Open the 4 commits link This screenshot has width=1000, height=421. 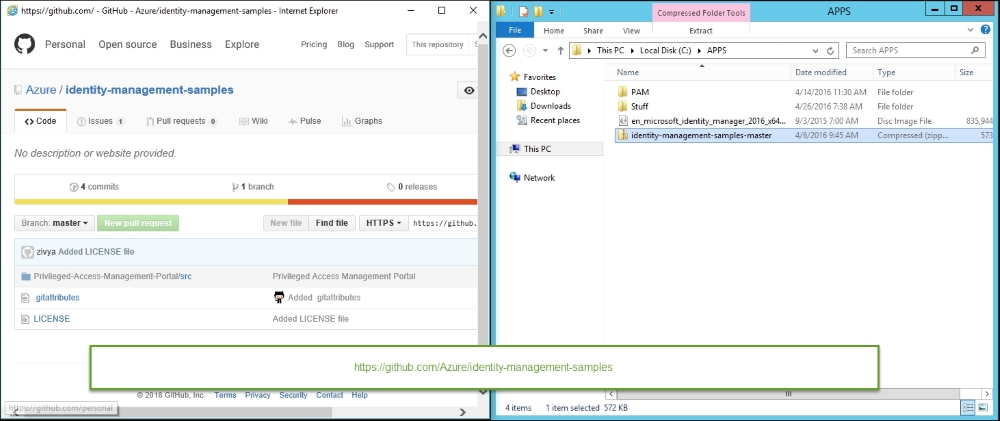[94, 187]
